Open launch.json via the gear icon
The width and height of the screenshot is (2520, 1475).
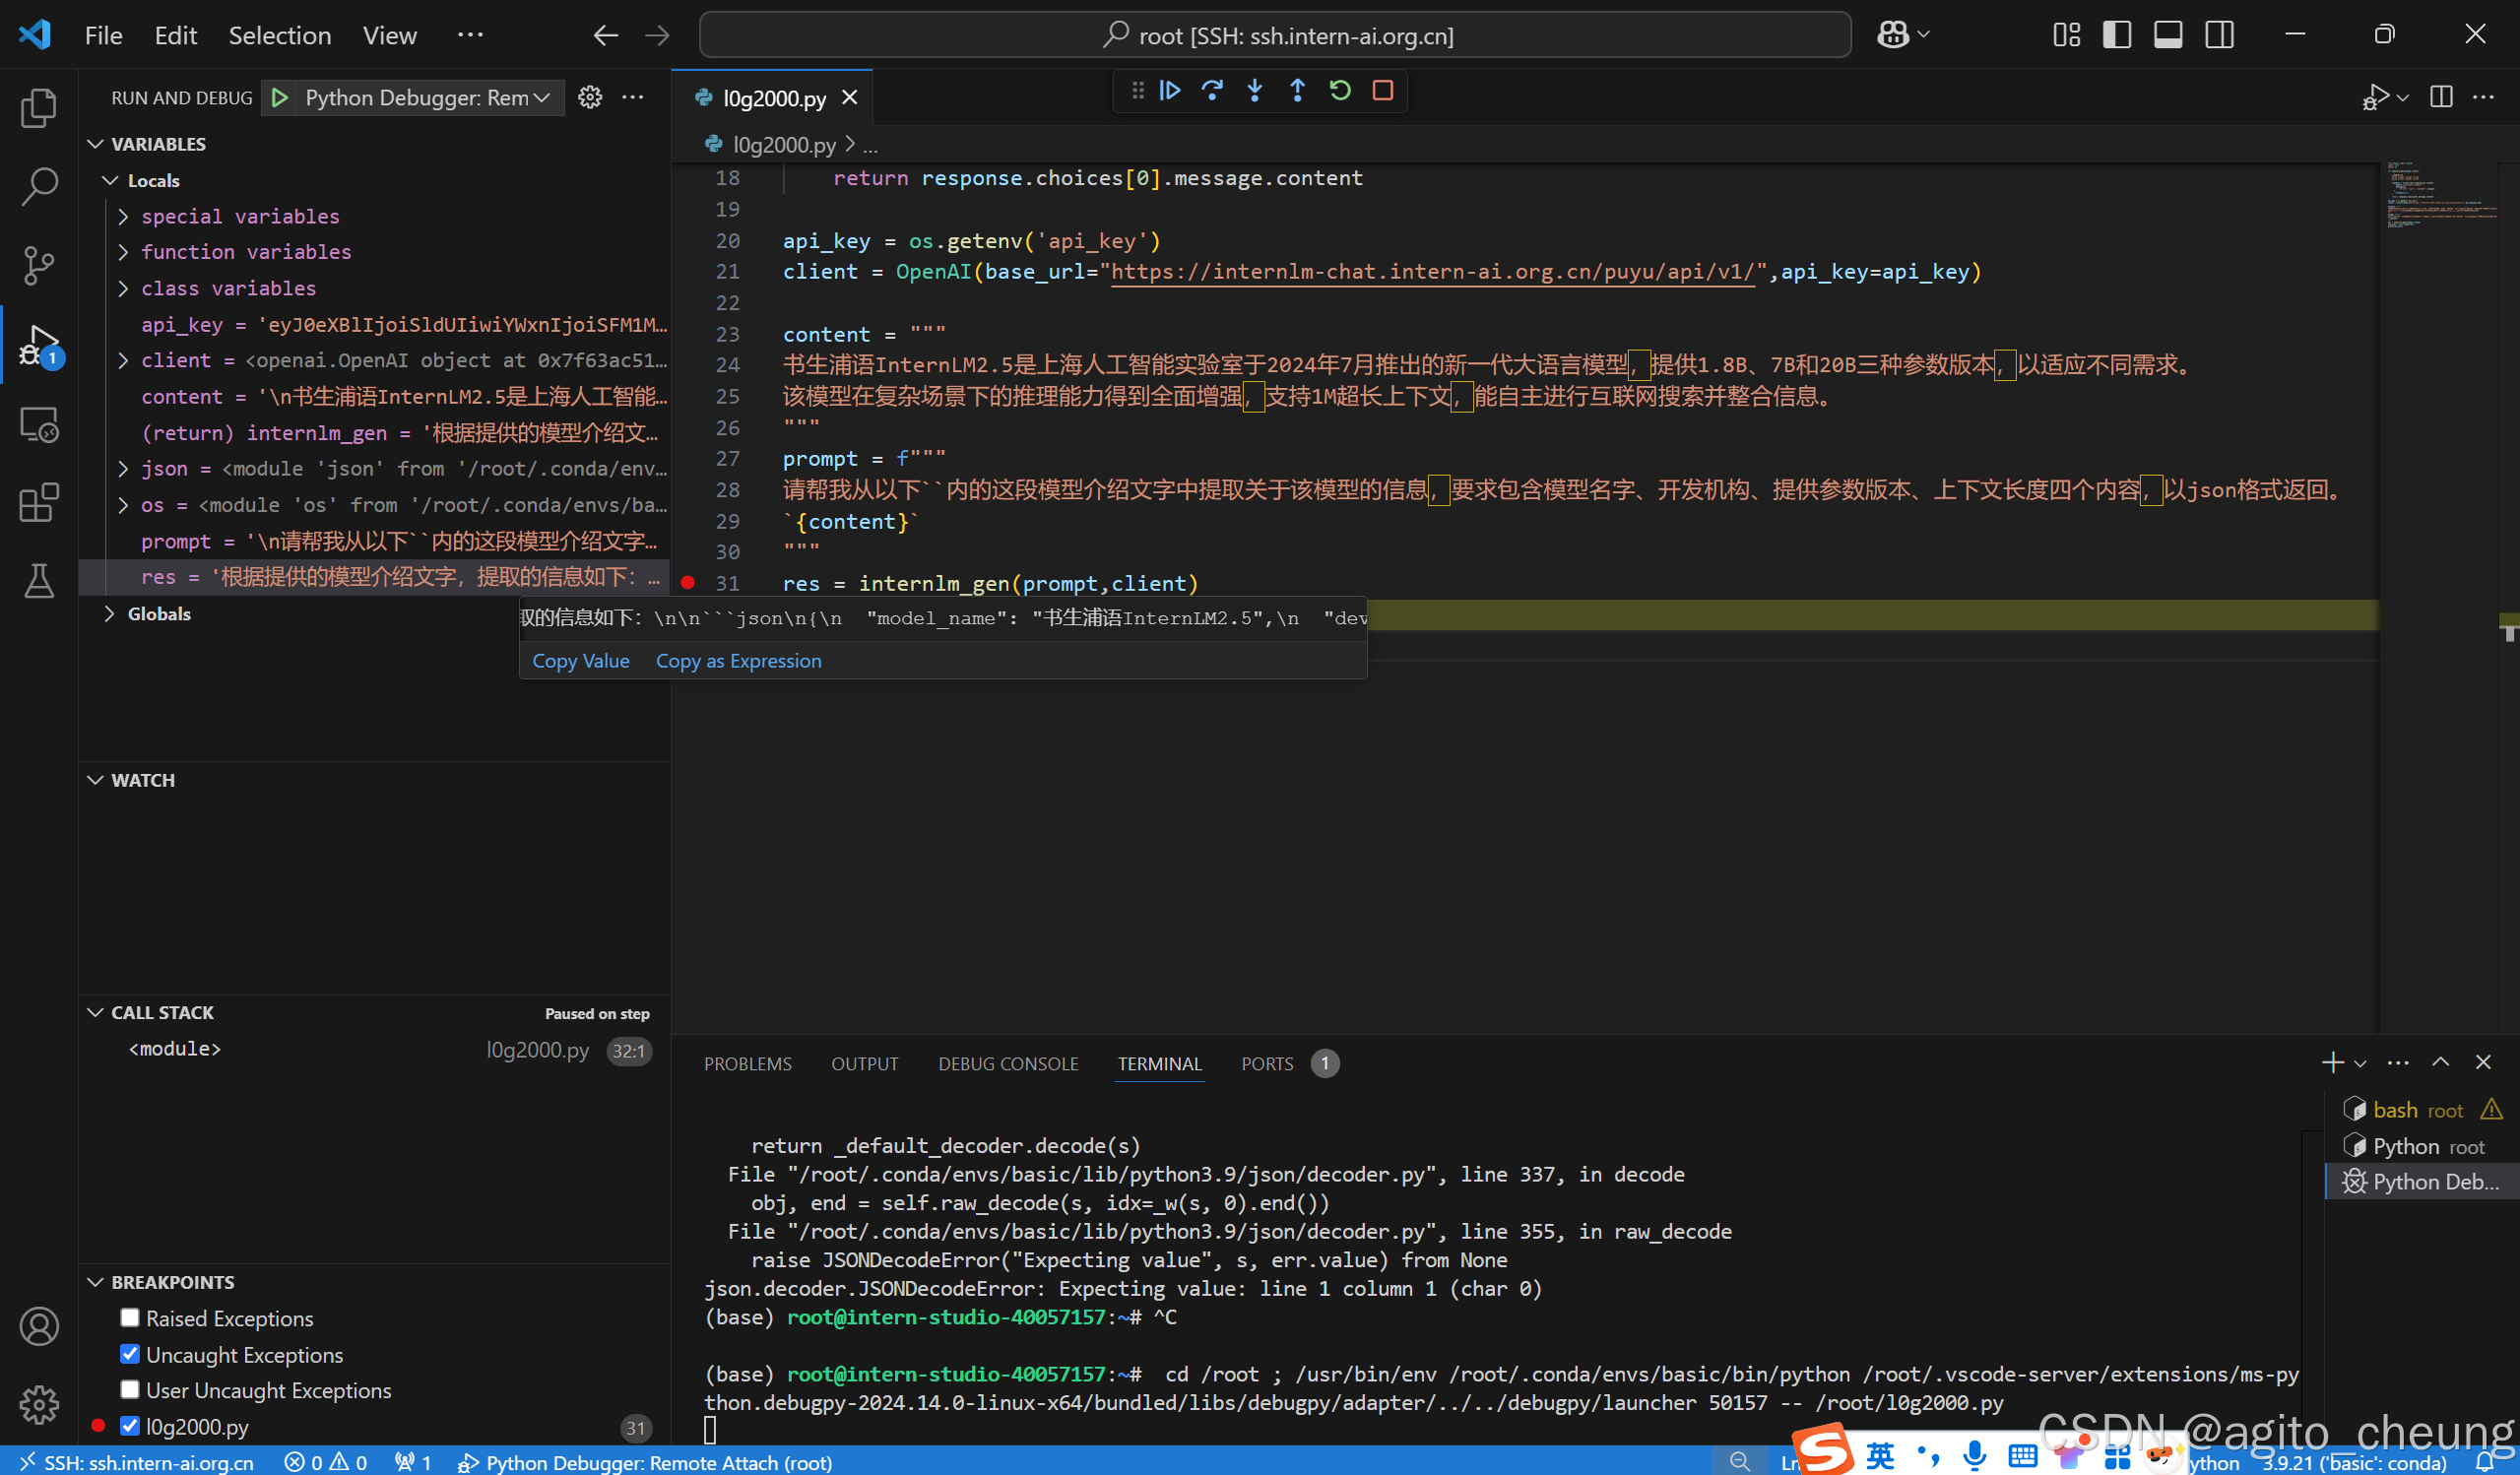tap(590, 97)
